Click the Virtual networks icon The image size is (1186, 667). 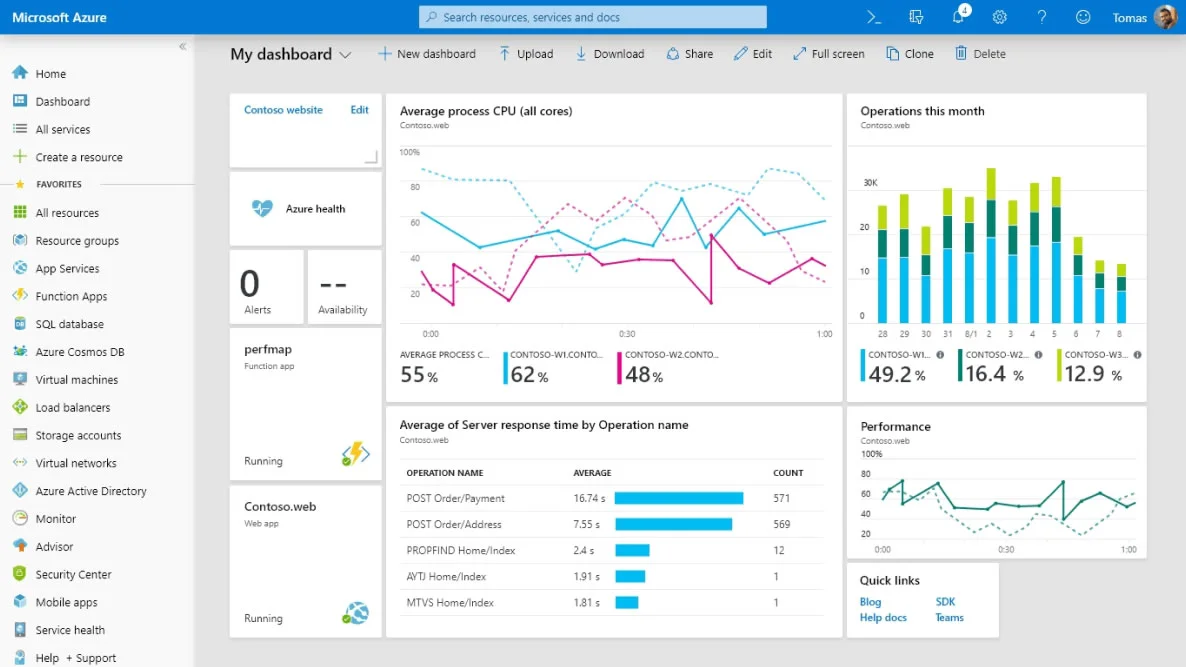(20, 462)
